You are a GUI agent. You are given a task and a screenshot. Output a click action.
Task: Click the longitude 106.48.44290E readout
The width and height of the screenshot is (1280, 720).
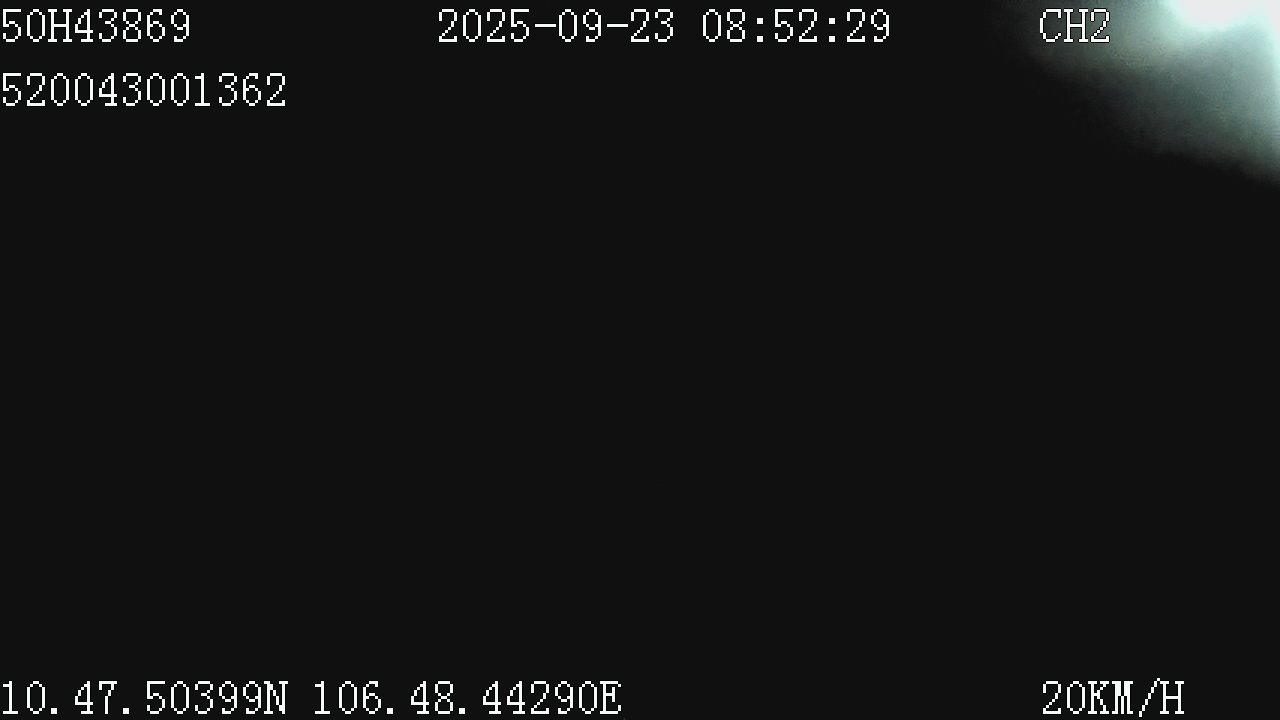click(x=468, y=698)
